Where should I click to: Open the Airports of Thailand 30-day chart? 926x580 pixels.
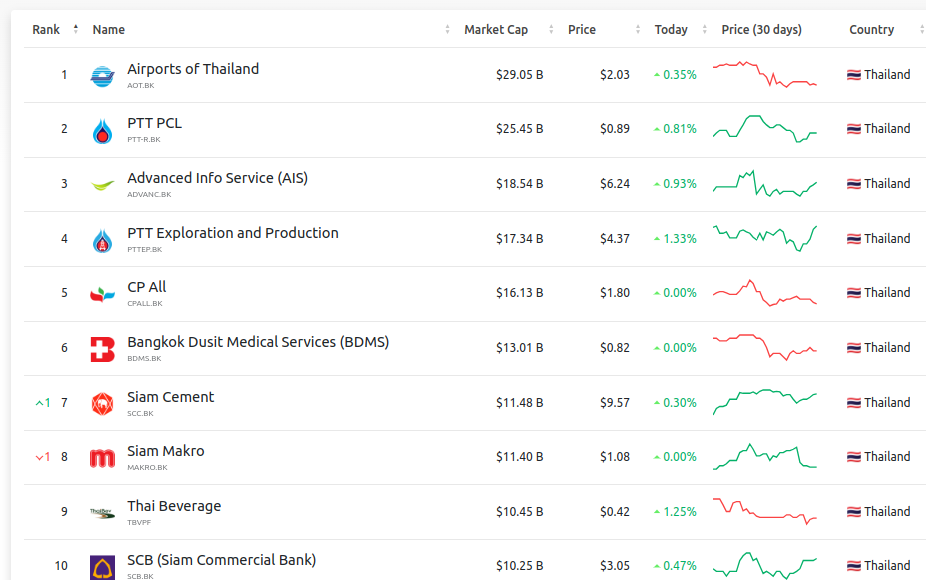764,75
